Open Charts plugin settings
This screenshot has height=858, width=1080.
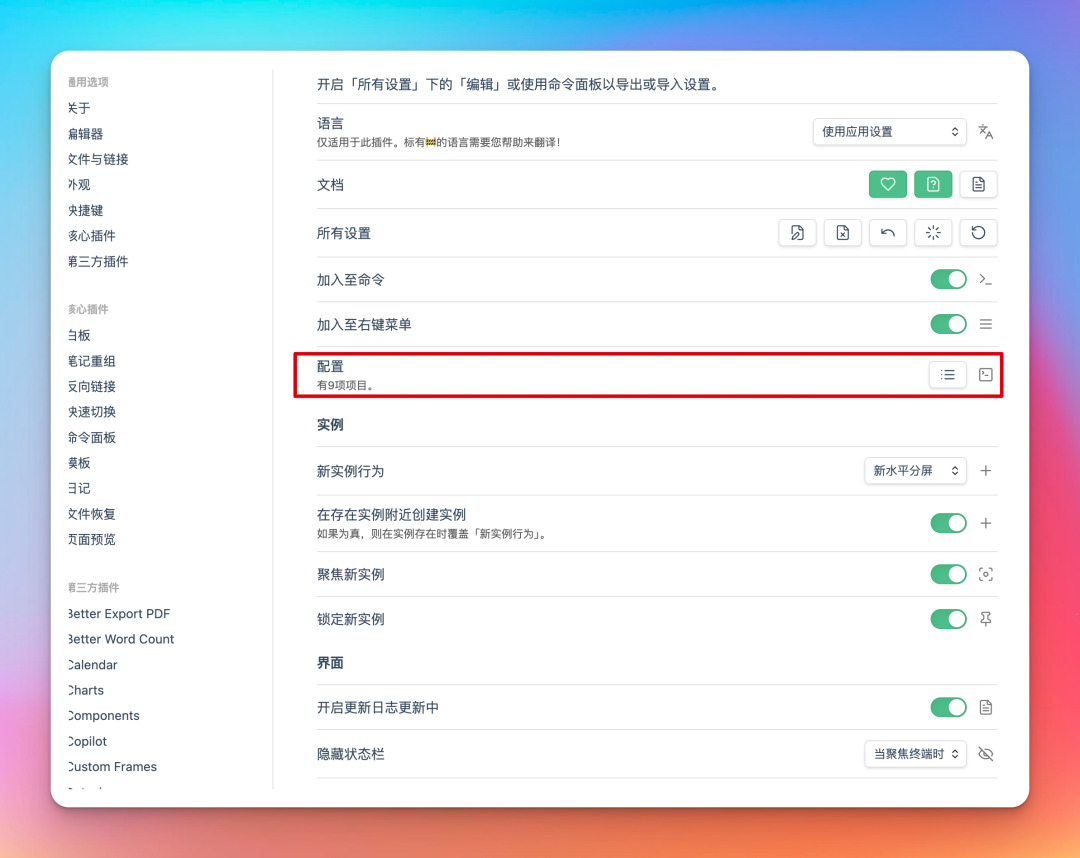(85, 690)
